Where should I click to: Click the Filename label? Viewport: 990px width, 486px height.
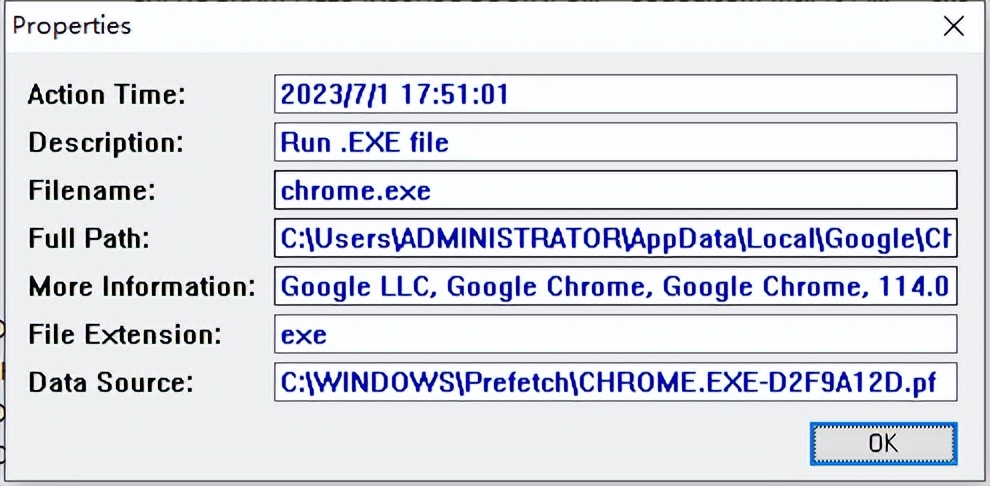92,191
